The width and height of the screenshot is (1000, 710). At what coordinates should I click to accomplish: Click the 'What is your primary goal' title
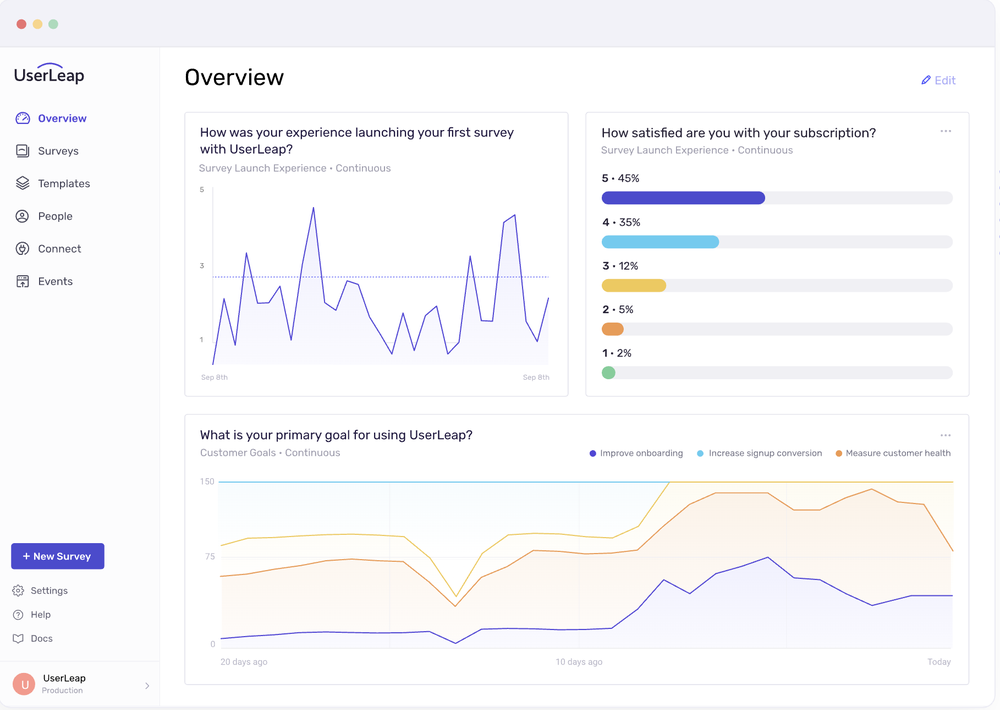click(x=336, y=435)
